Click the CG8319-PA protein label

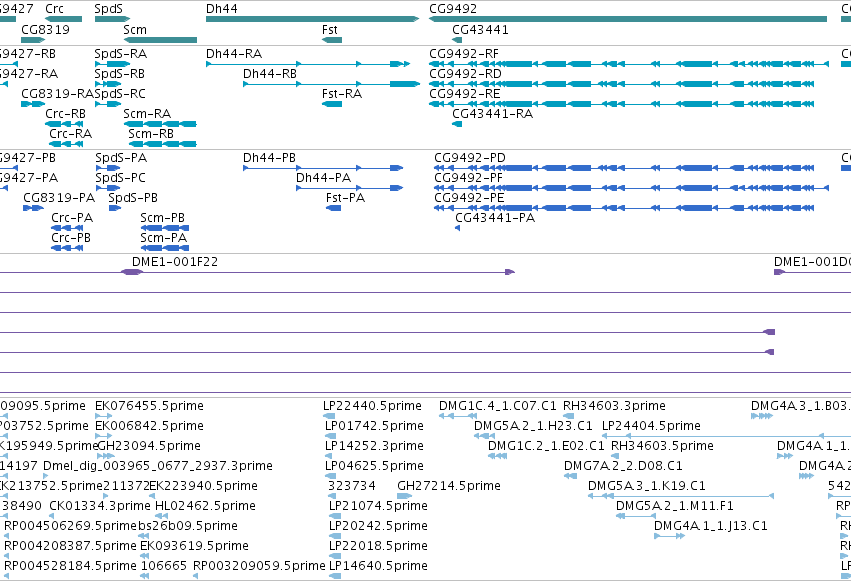click(x=59, y=198)
